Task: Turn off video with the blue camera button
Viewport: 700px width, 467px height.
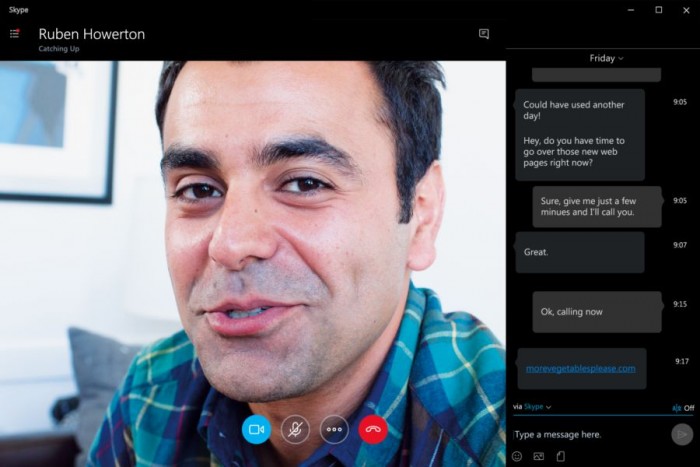Action: [x=256, y=429]
